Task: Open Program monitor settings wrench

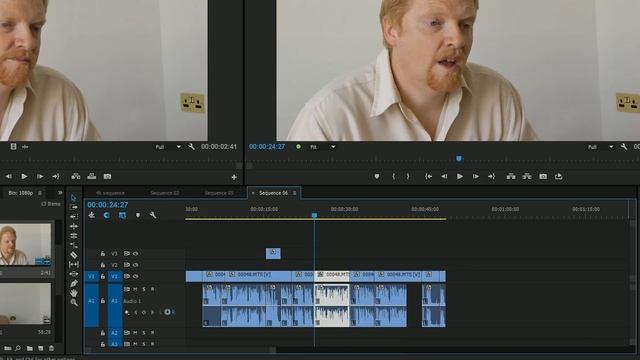Action: click(x=624, y=147)
